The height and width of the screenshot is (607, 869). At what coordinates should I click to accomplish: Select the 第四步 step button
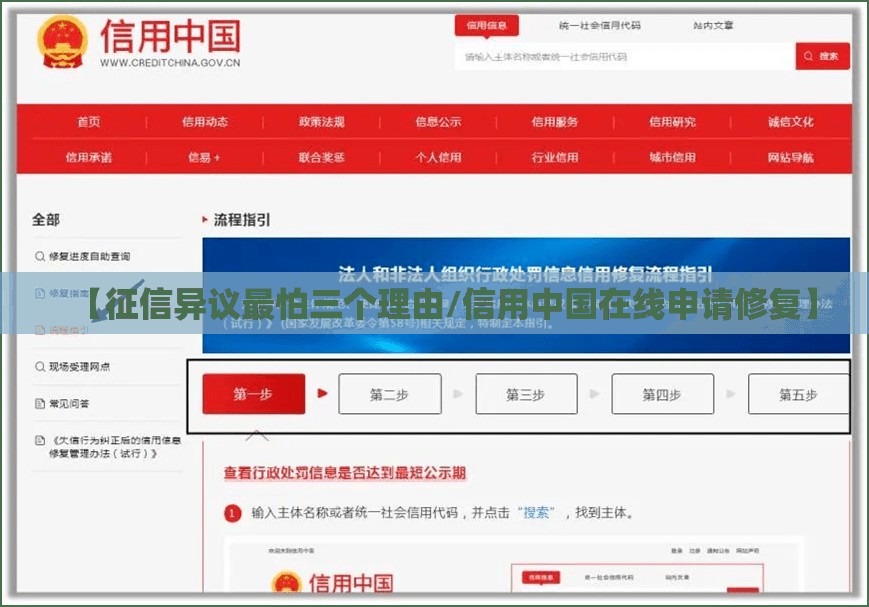pos(662,394)
